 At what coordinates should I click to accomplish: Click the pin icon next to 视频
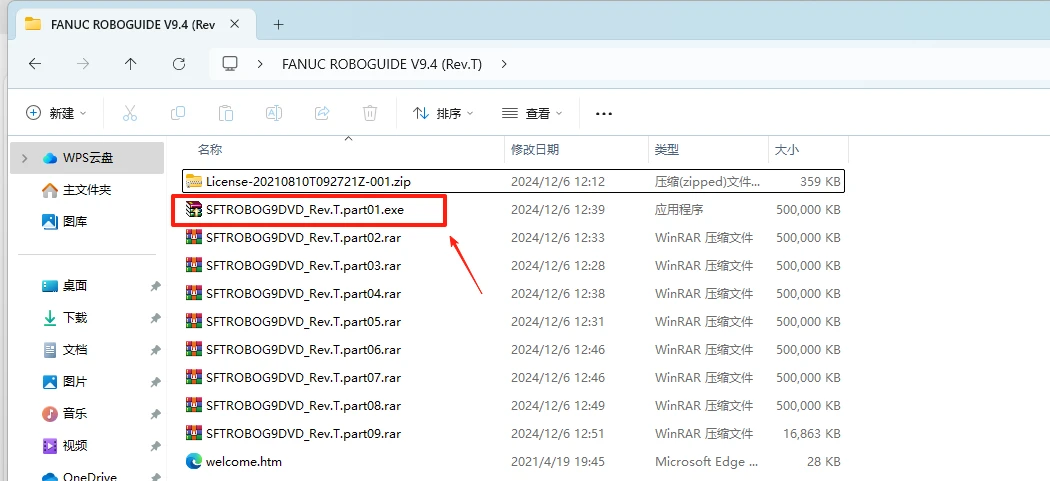[x=155, y=446]
